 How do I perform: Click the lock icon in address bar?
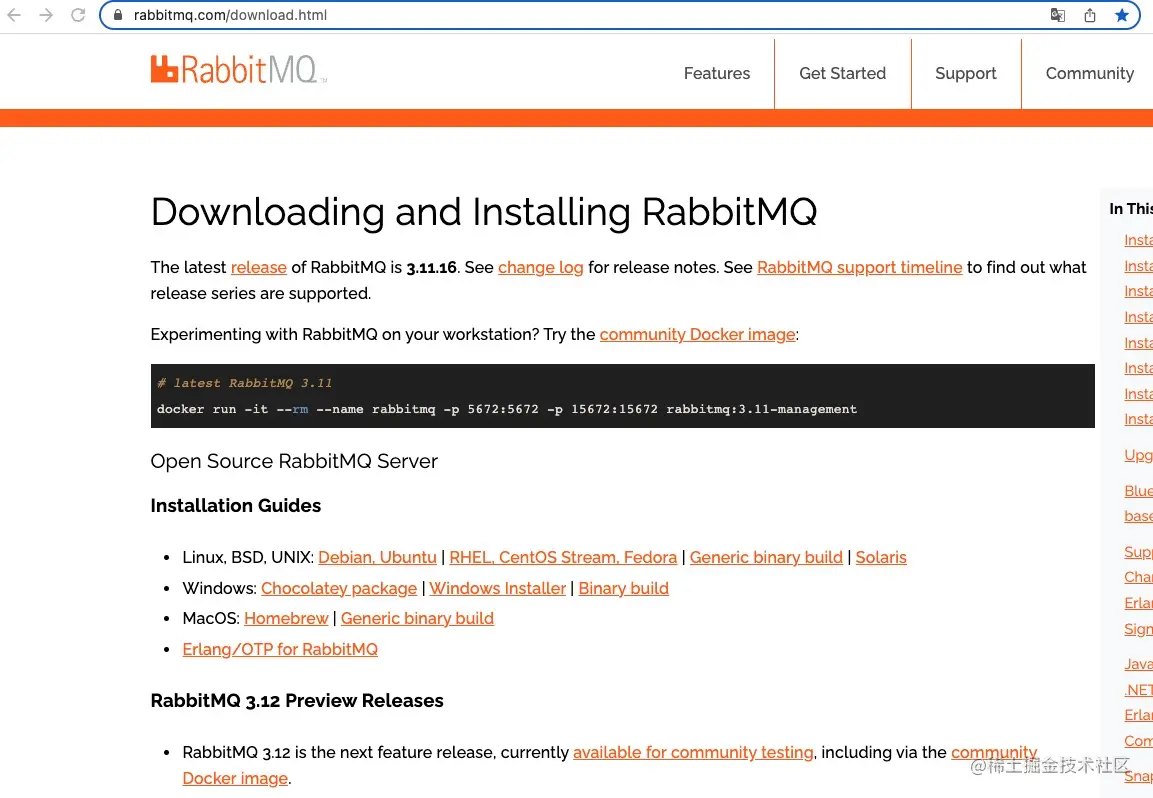(118, 15)
